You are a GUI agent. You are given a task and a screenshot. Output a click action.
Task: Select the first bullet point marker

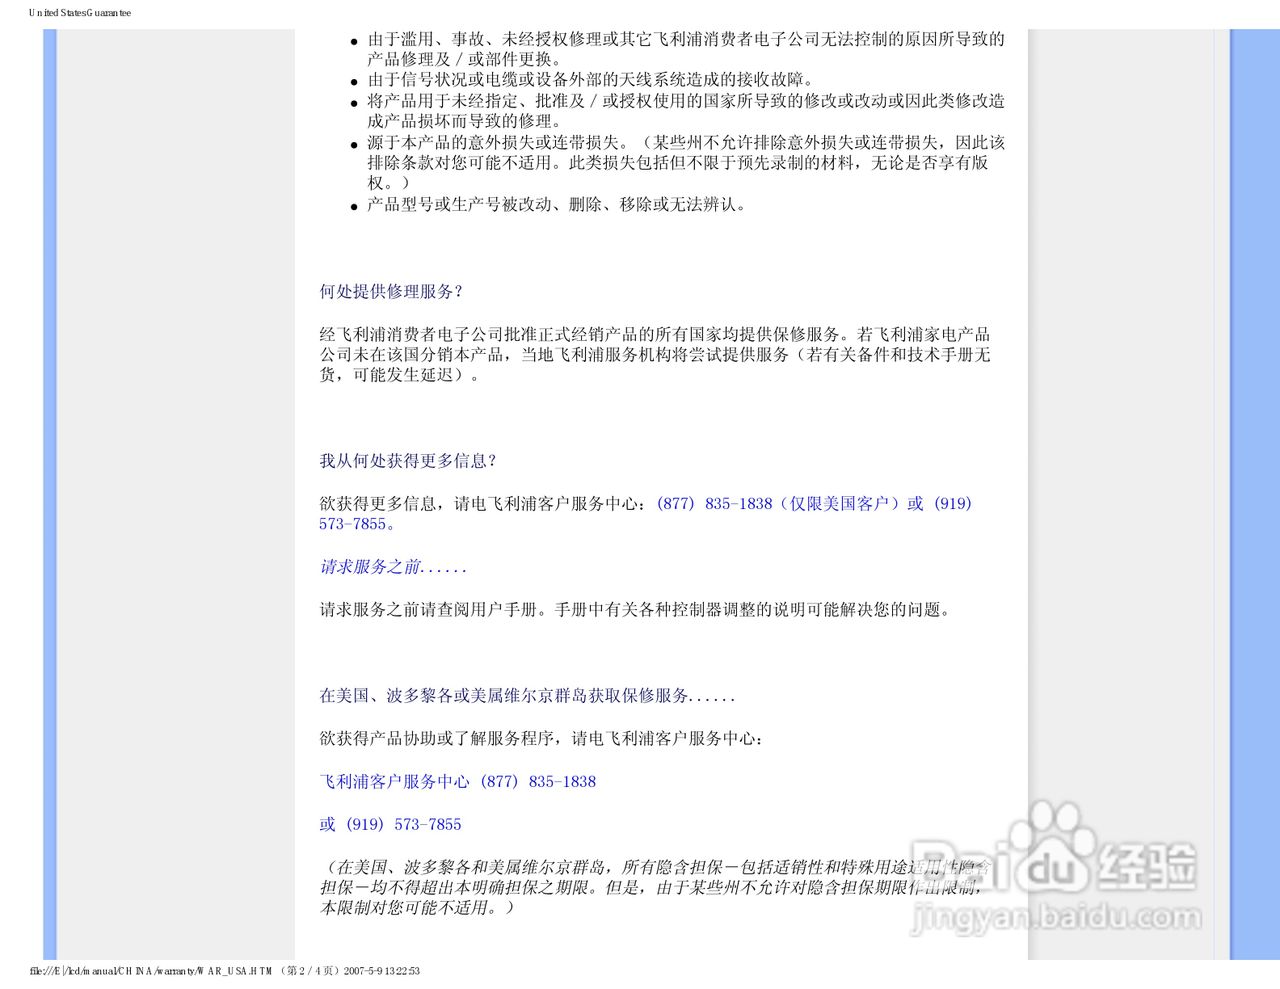tap(352, 41)
